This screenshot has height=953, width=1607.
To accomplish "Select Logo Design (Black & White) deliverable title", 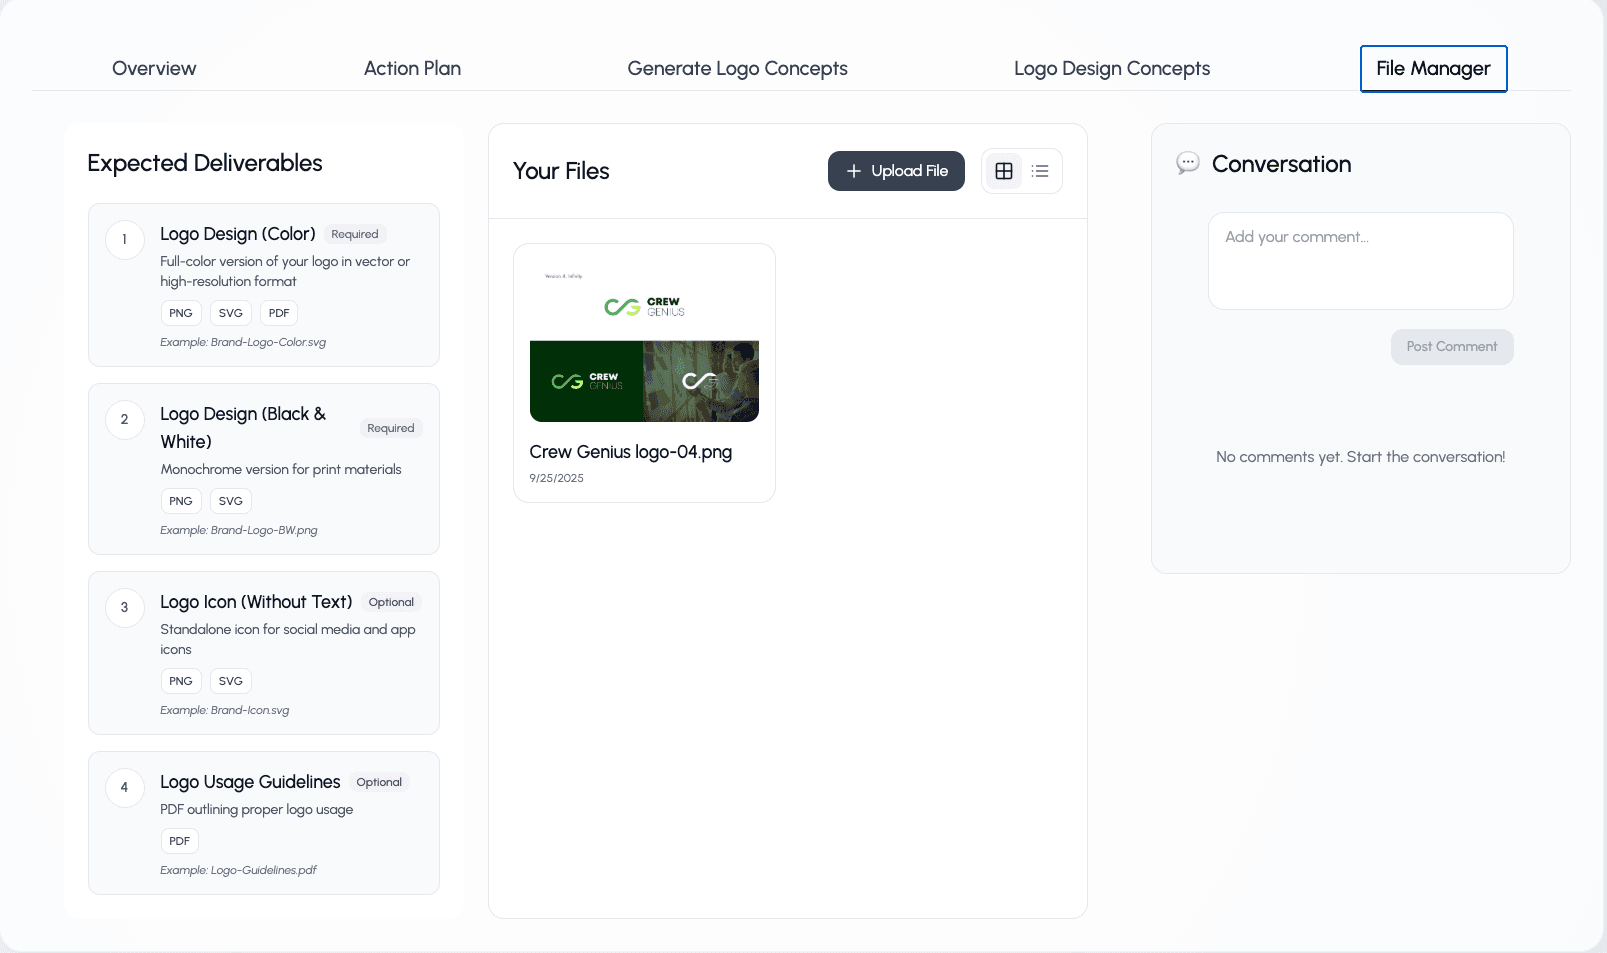I will tap(243, 428).
